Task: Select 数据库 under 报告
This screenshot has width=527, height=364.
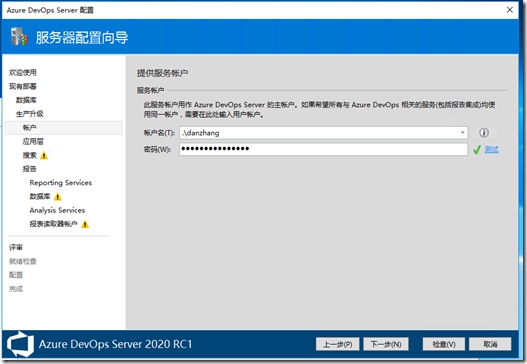Action: [x=40, y=196]
